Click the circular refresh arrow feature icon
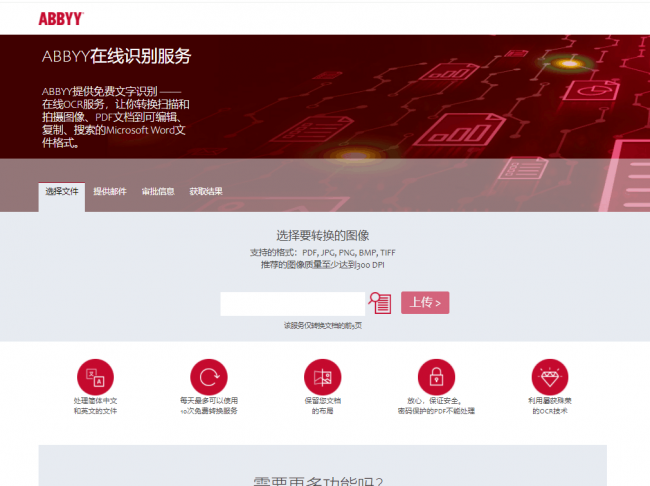The height and width of the screenshot is (486, 650). pyautogui.click(x=209, y=377)
